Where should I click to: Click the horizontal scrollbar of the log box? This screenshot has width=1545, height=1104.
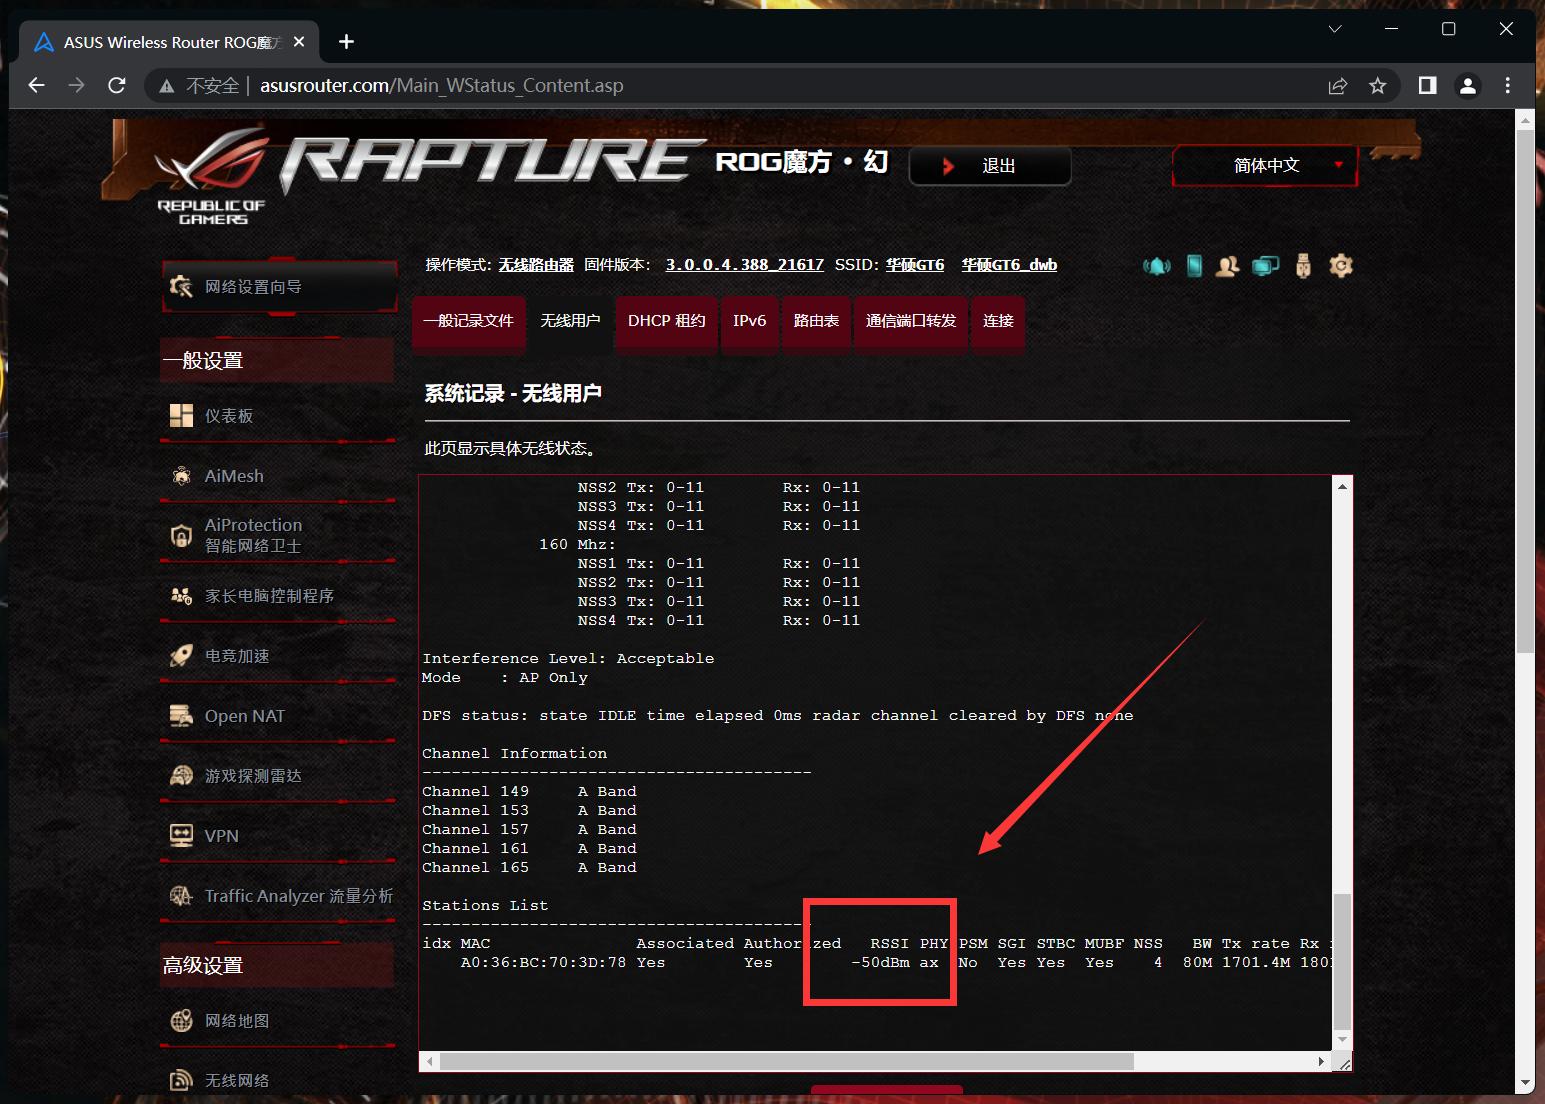[x=786, y=1061]
